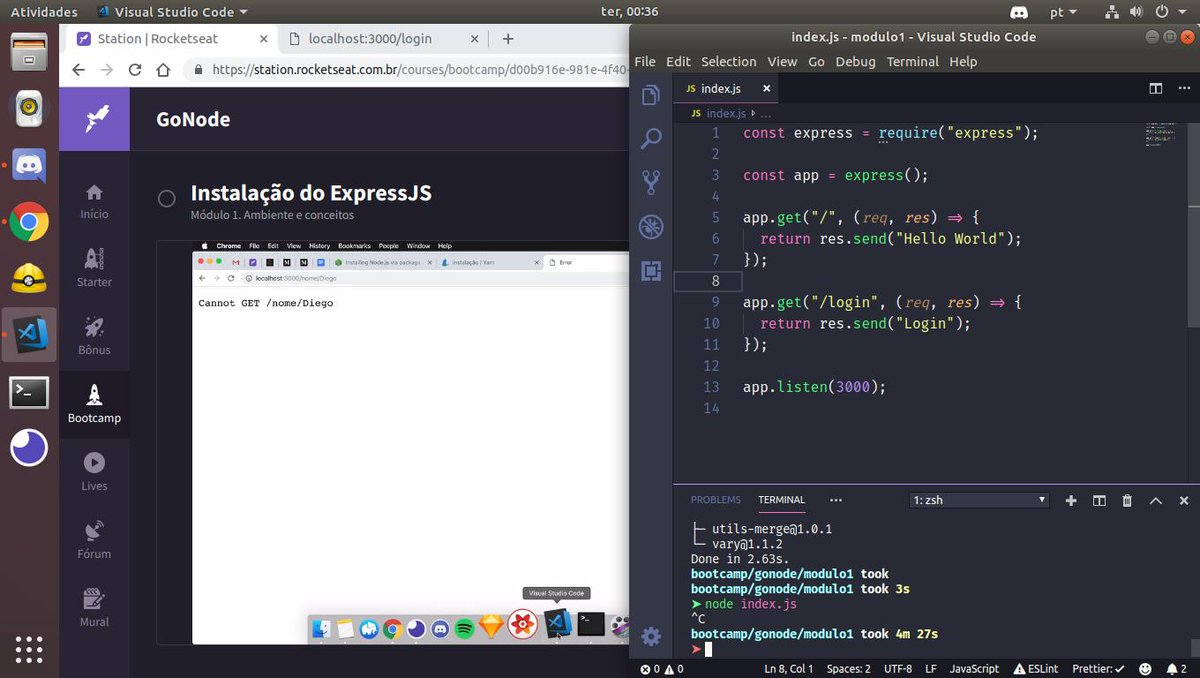Click the smiley feedback icon in status bar
The width and height of the screenshot is (1200, 678).
[x=1144, y=669]
